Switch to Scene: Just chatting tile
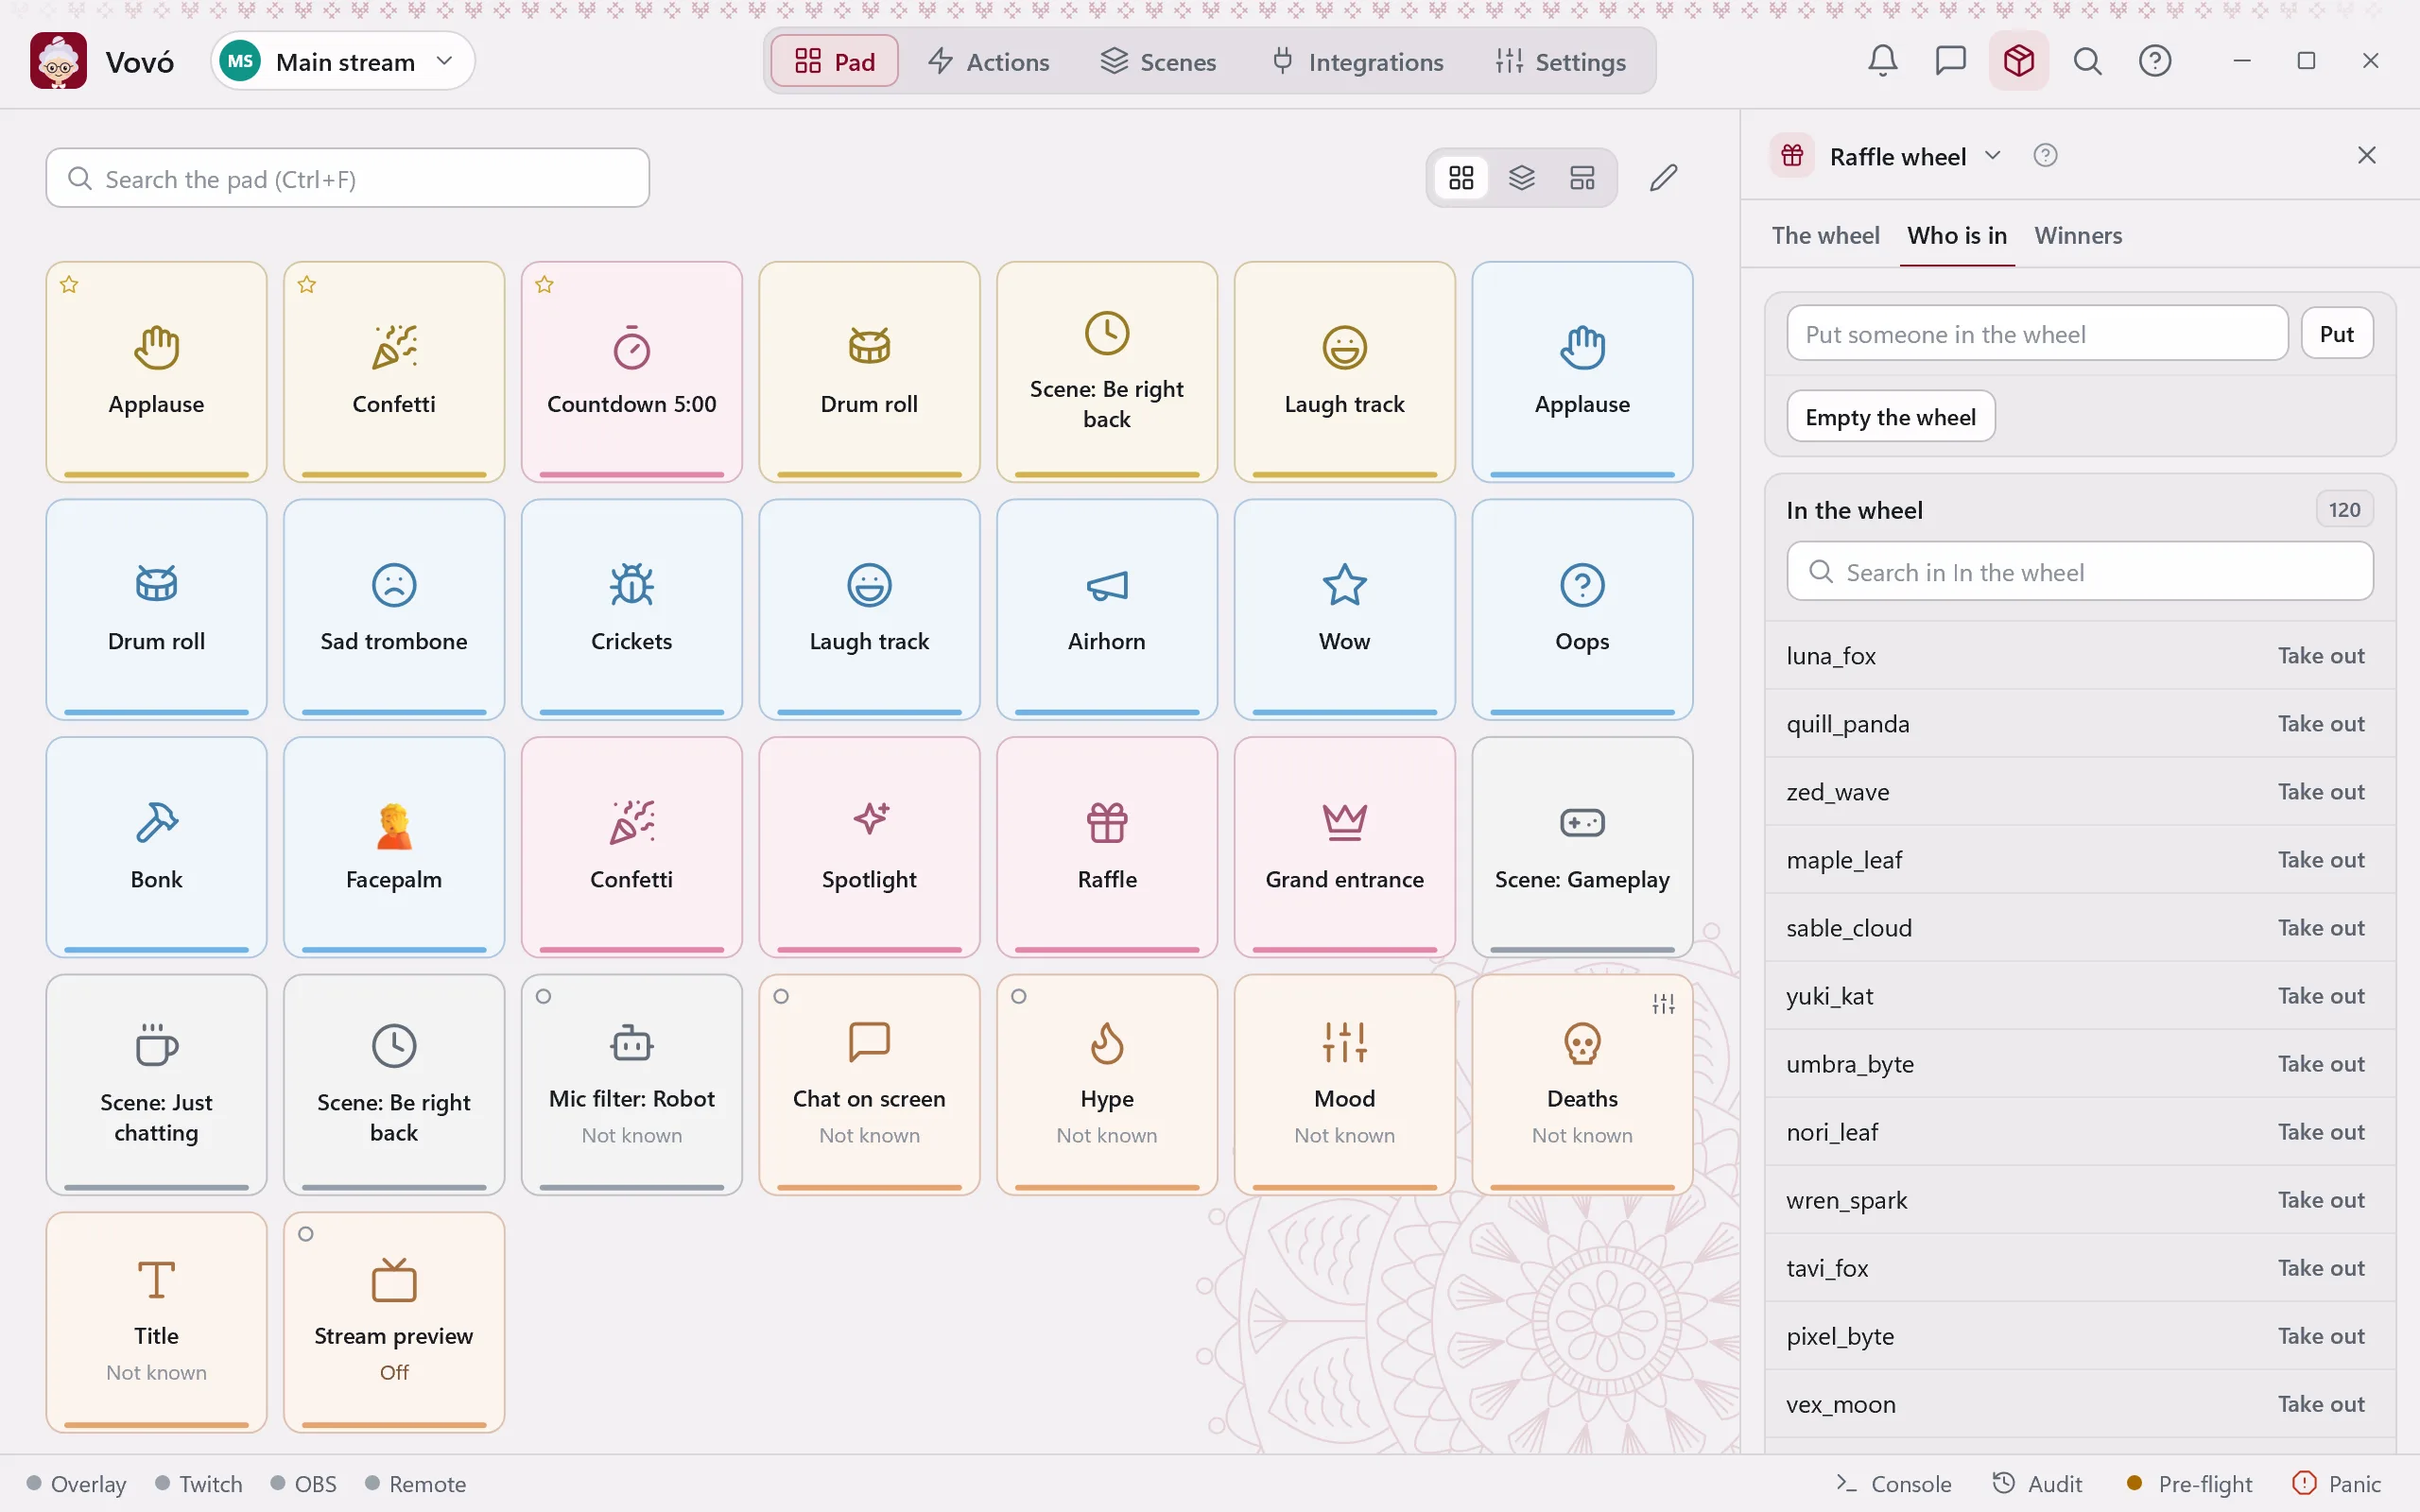This screenshot has height=1512, width=2420. click(156, 1084)
